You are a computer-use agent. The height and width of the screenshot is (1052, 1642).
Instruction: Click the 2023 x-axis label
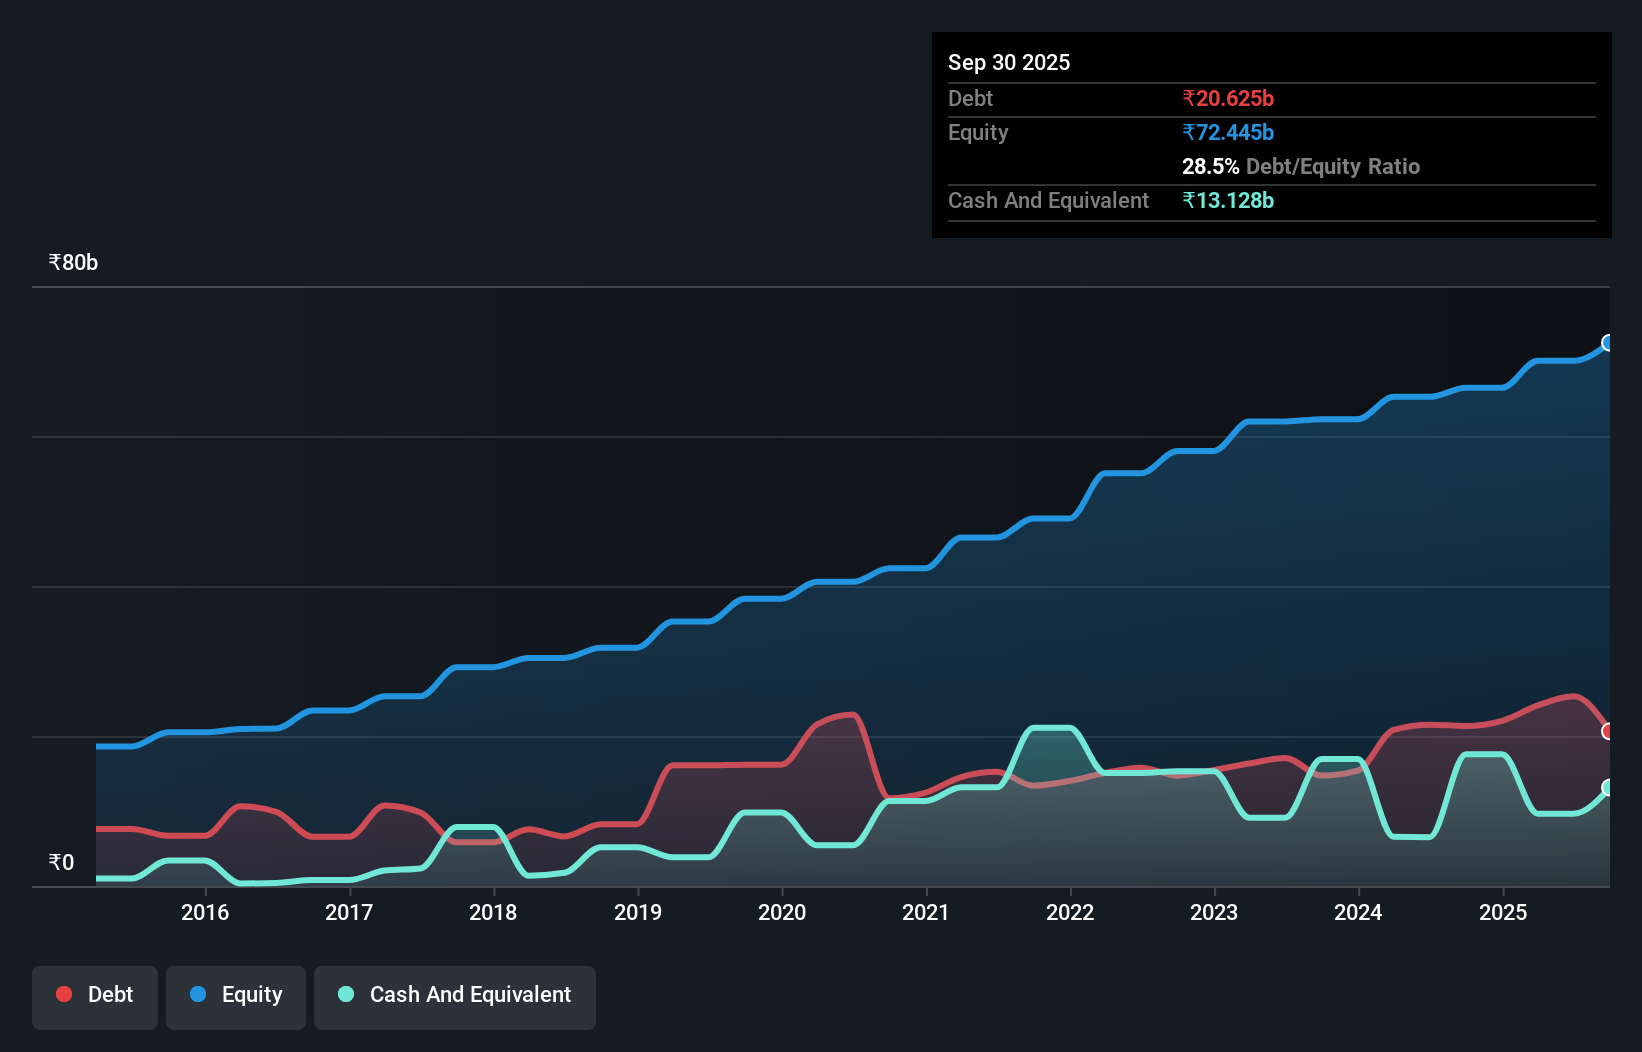pyautogui.click(x=1214, y=912)
